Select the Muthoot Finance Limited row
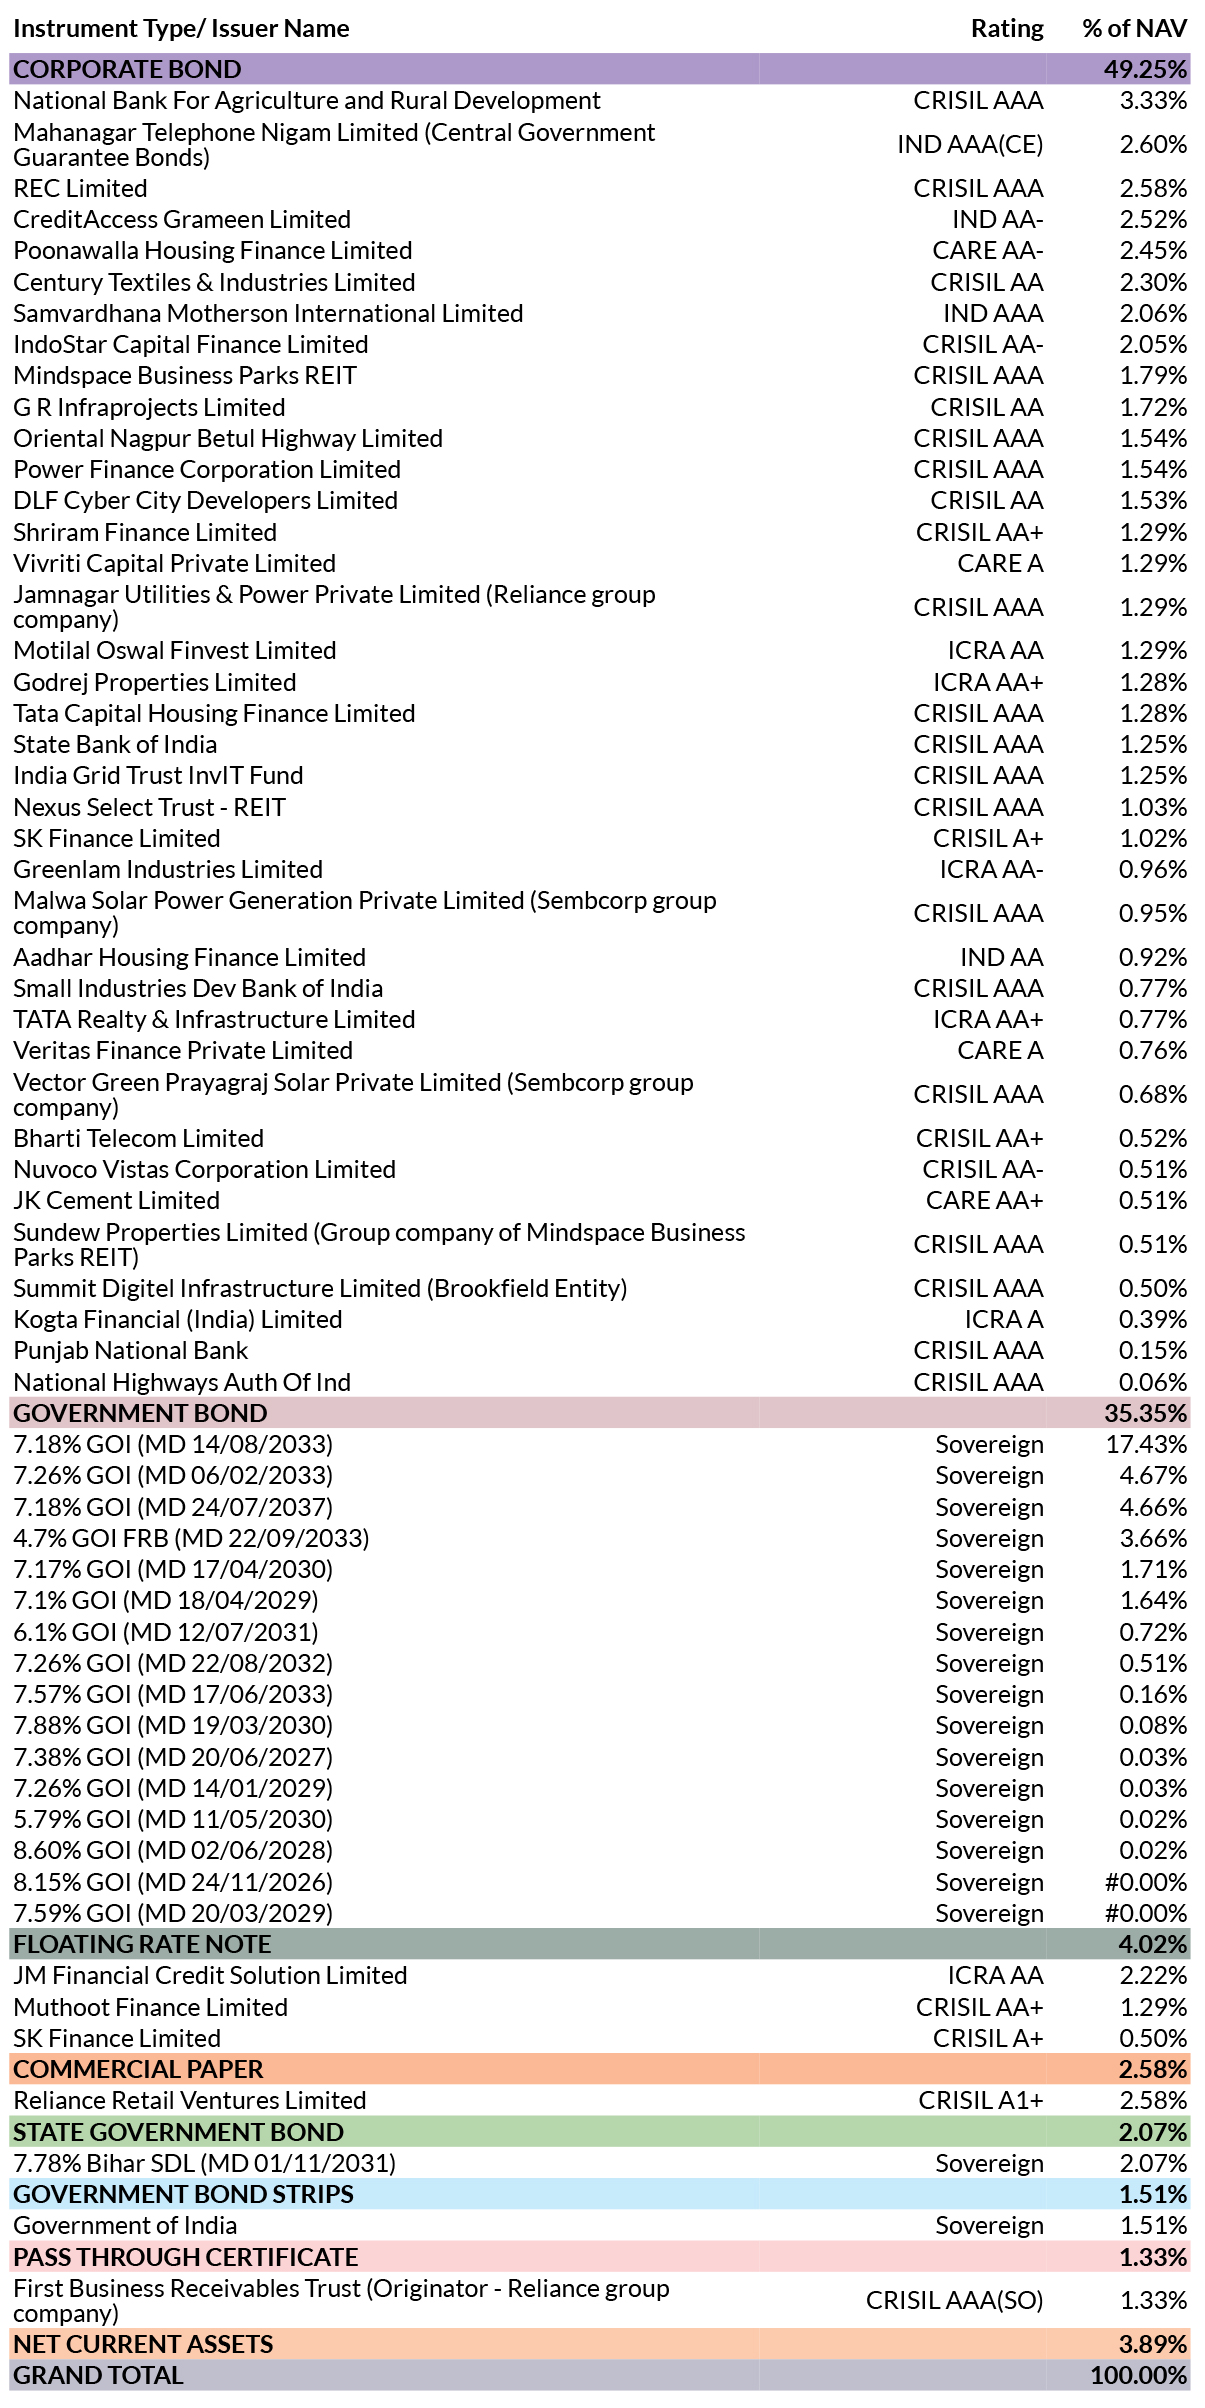This screenshot has width=1205, height=2408. [600, 2007]
